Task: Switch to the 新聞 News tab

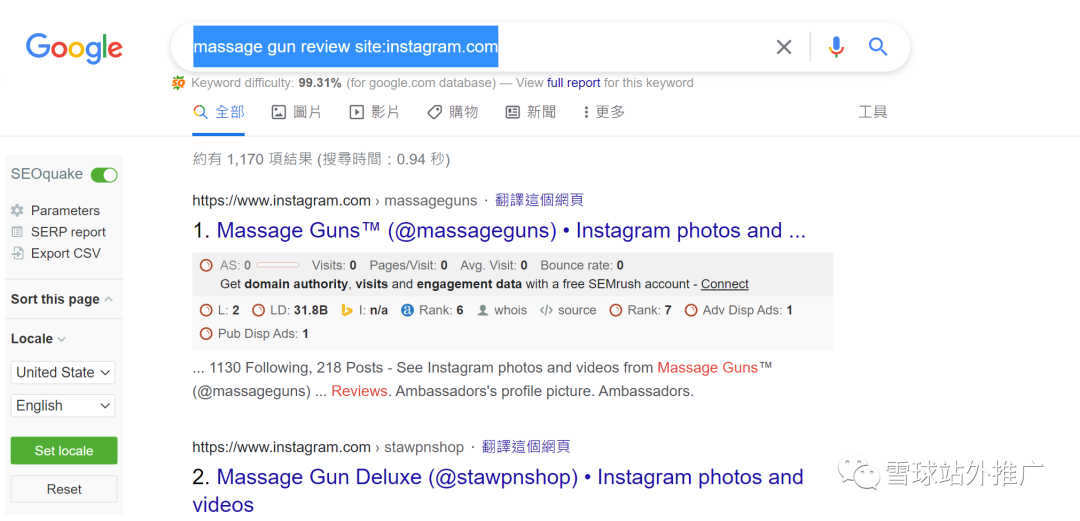Action: pyautogui.click(x=530, y=112)
